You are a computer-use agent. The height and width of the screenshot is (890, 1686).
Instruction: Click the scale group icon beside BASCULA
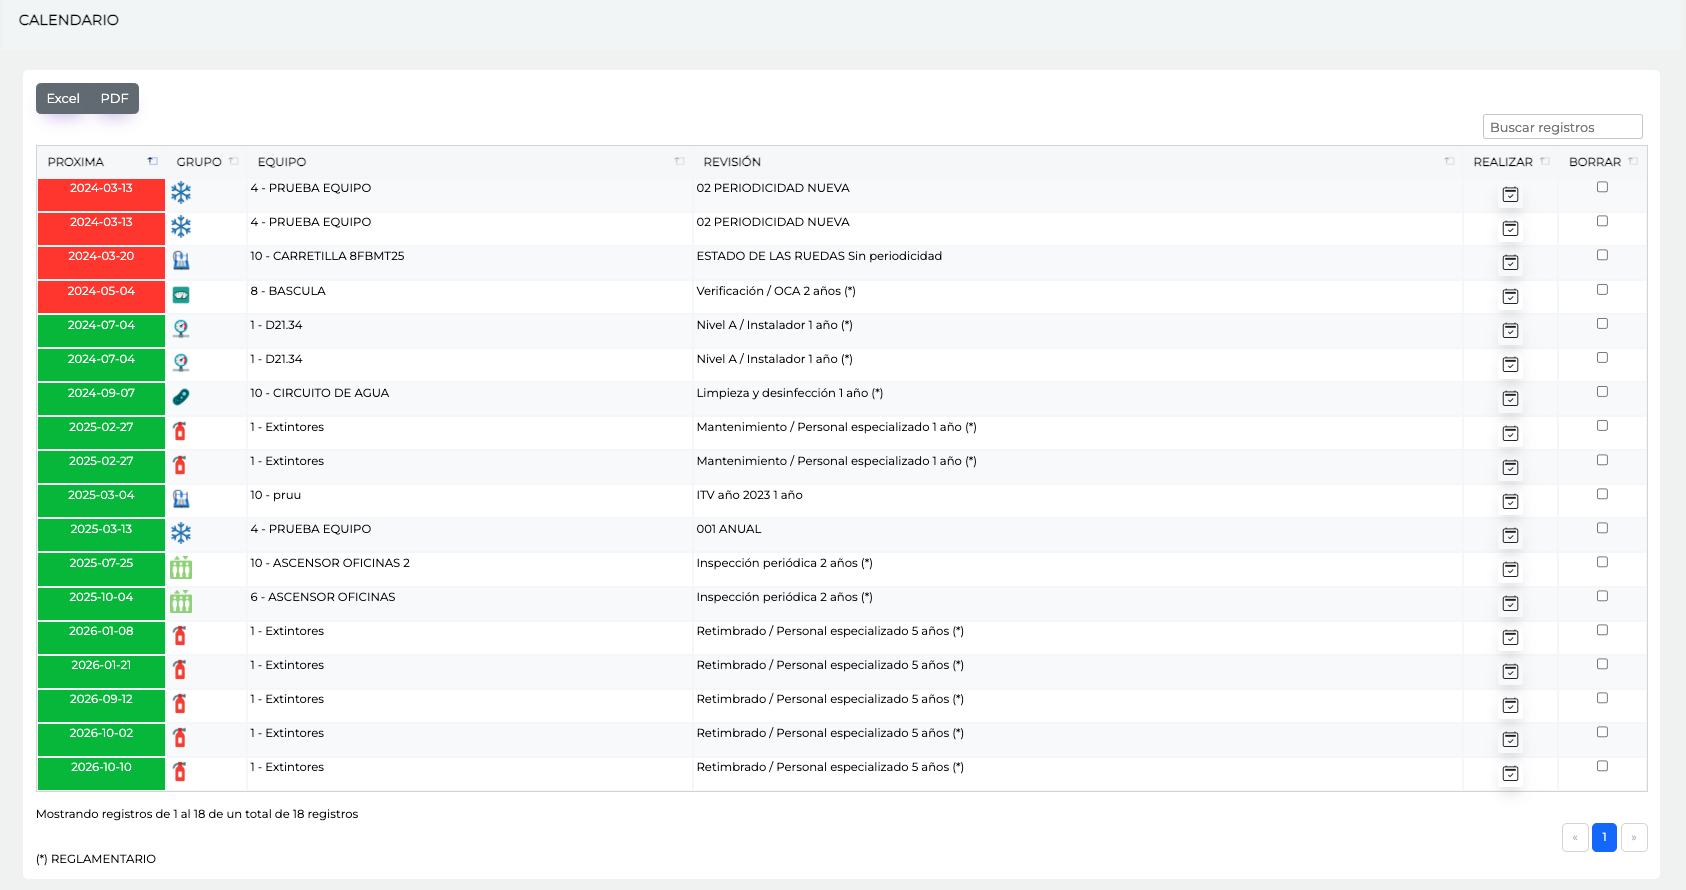pos(181,295)
